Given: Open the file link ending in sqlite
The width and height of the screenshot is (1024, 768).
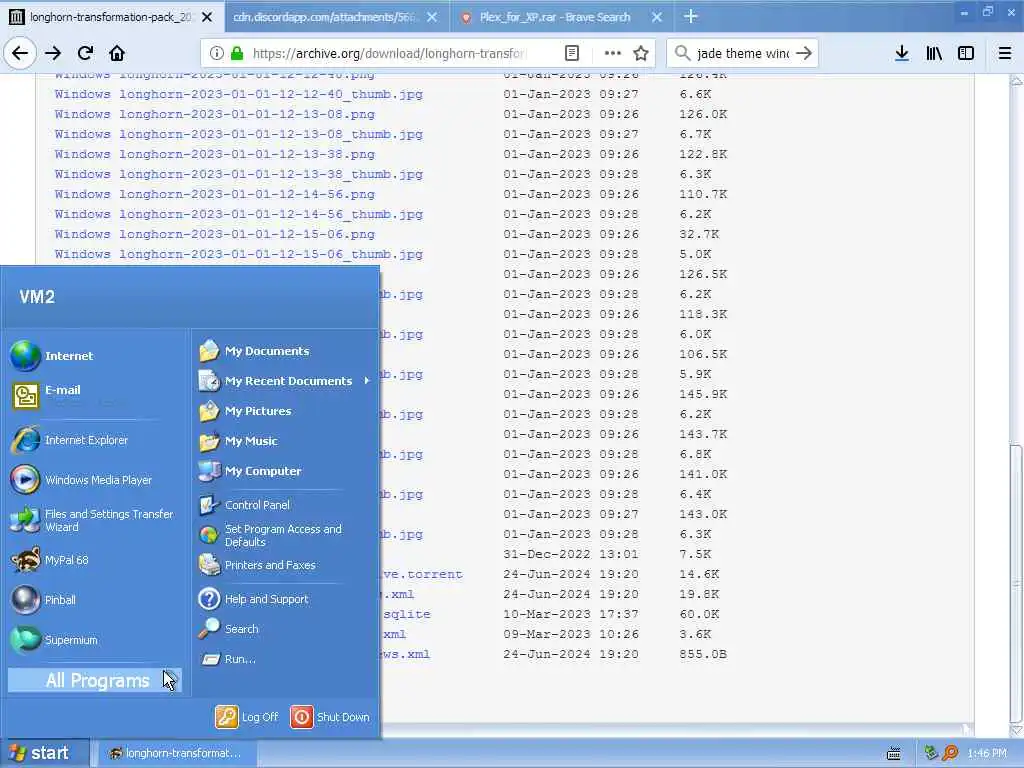Looking at the screenshot, I should (x=406, y=615).
